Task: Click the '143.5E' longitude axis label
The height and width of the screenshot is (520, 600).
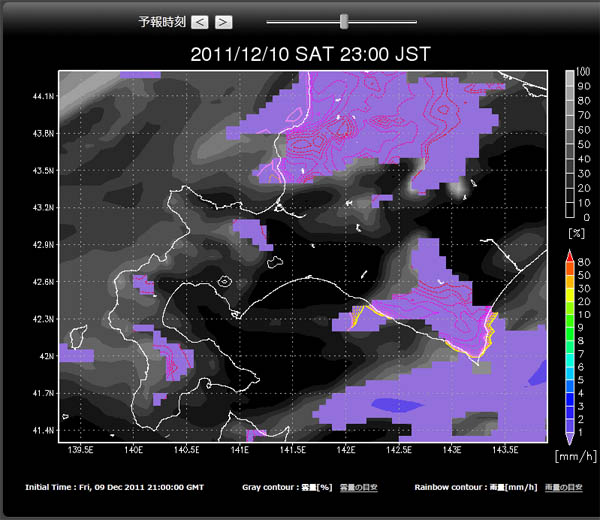Action: click(505, 450)
